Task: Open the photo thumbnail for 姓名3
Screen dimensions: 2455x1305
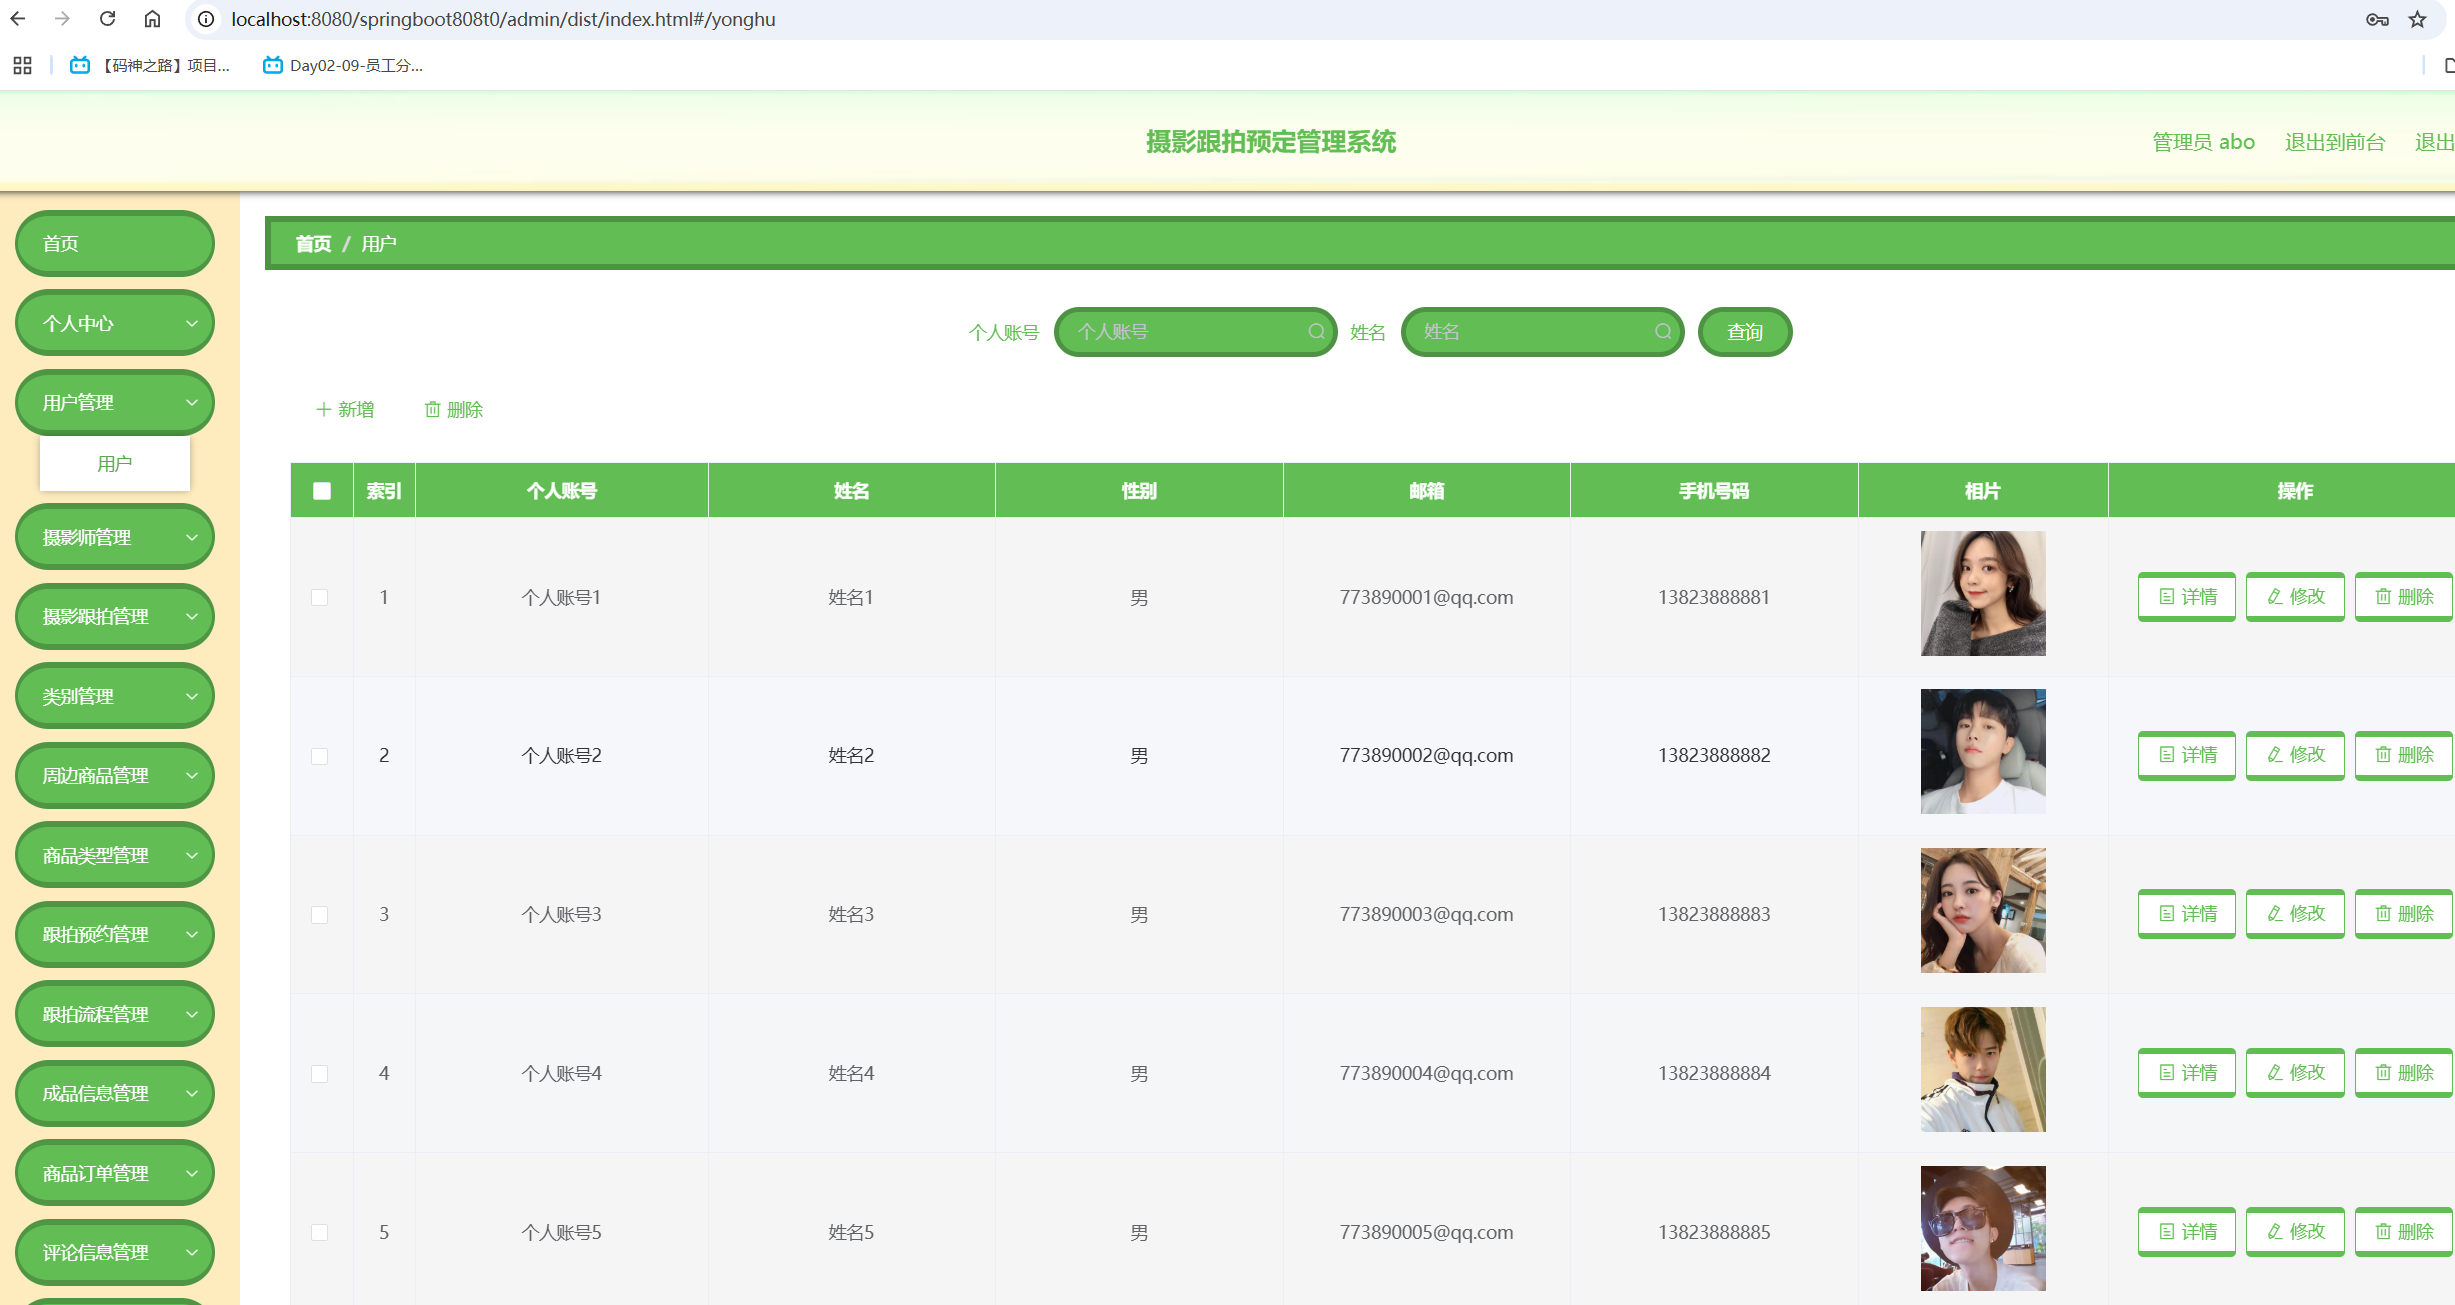Action: [1983, 911]
